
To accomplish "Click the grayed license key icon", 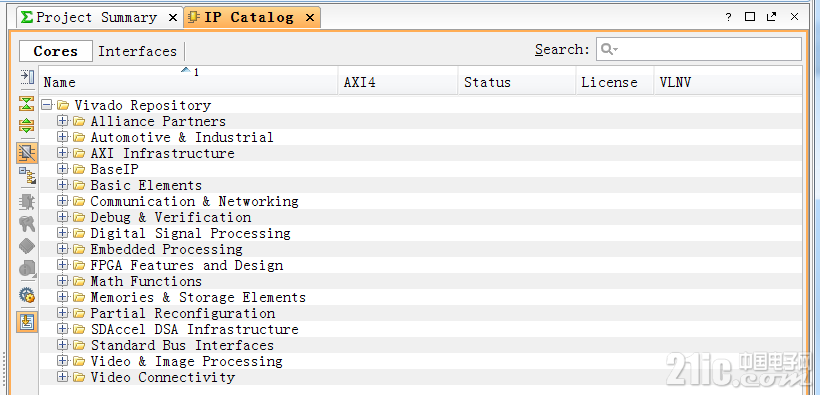I will tap(27, 224).
